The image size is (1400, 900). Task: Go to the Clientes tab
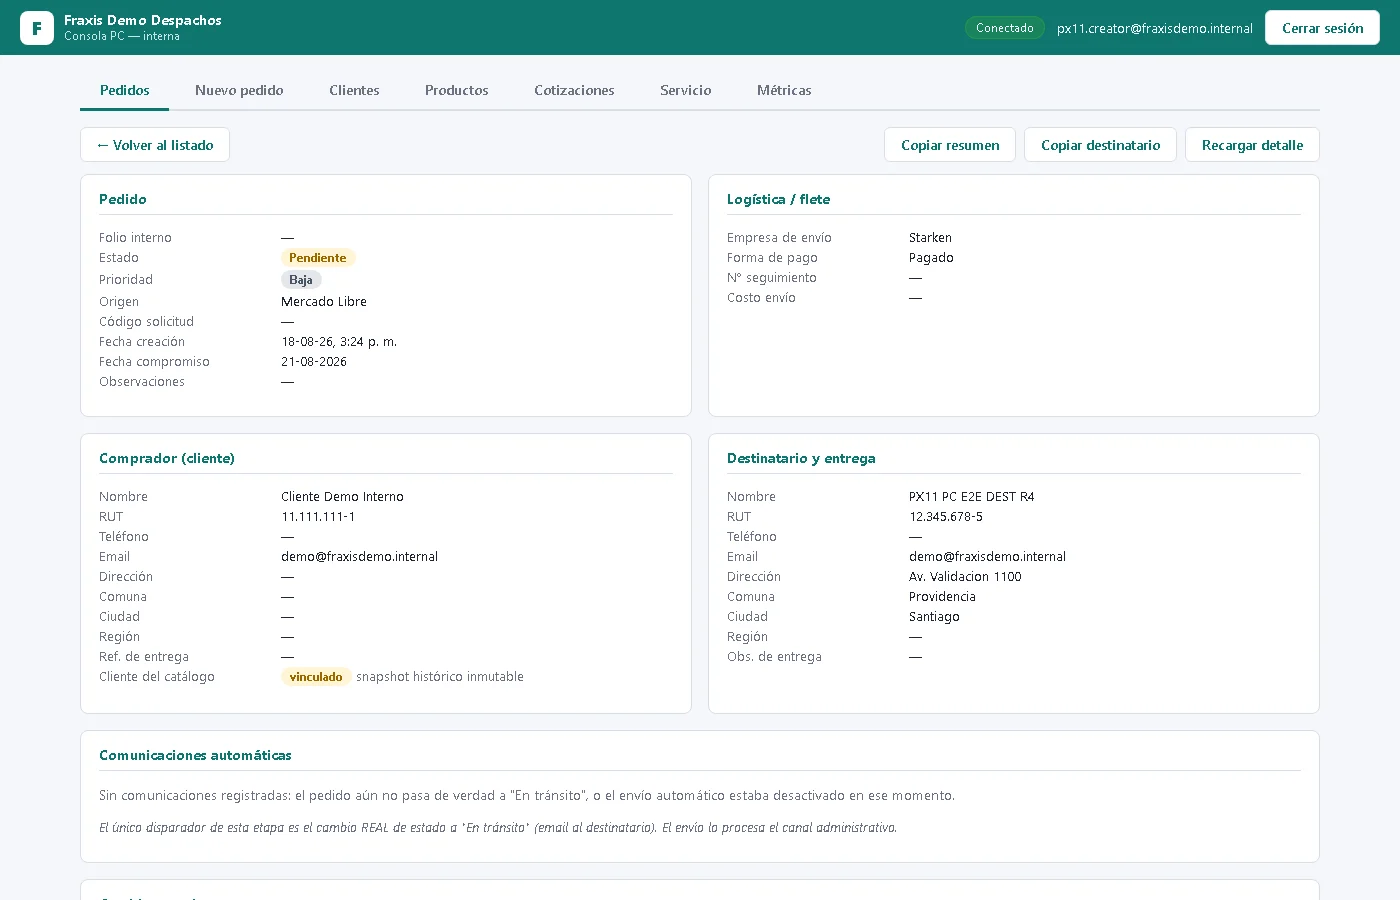tap(354, 90)
